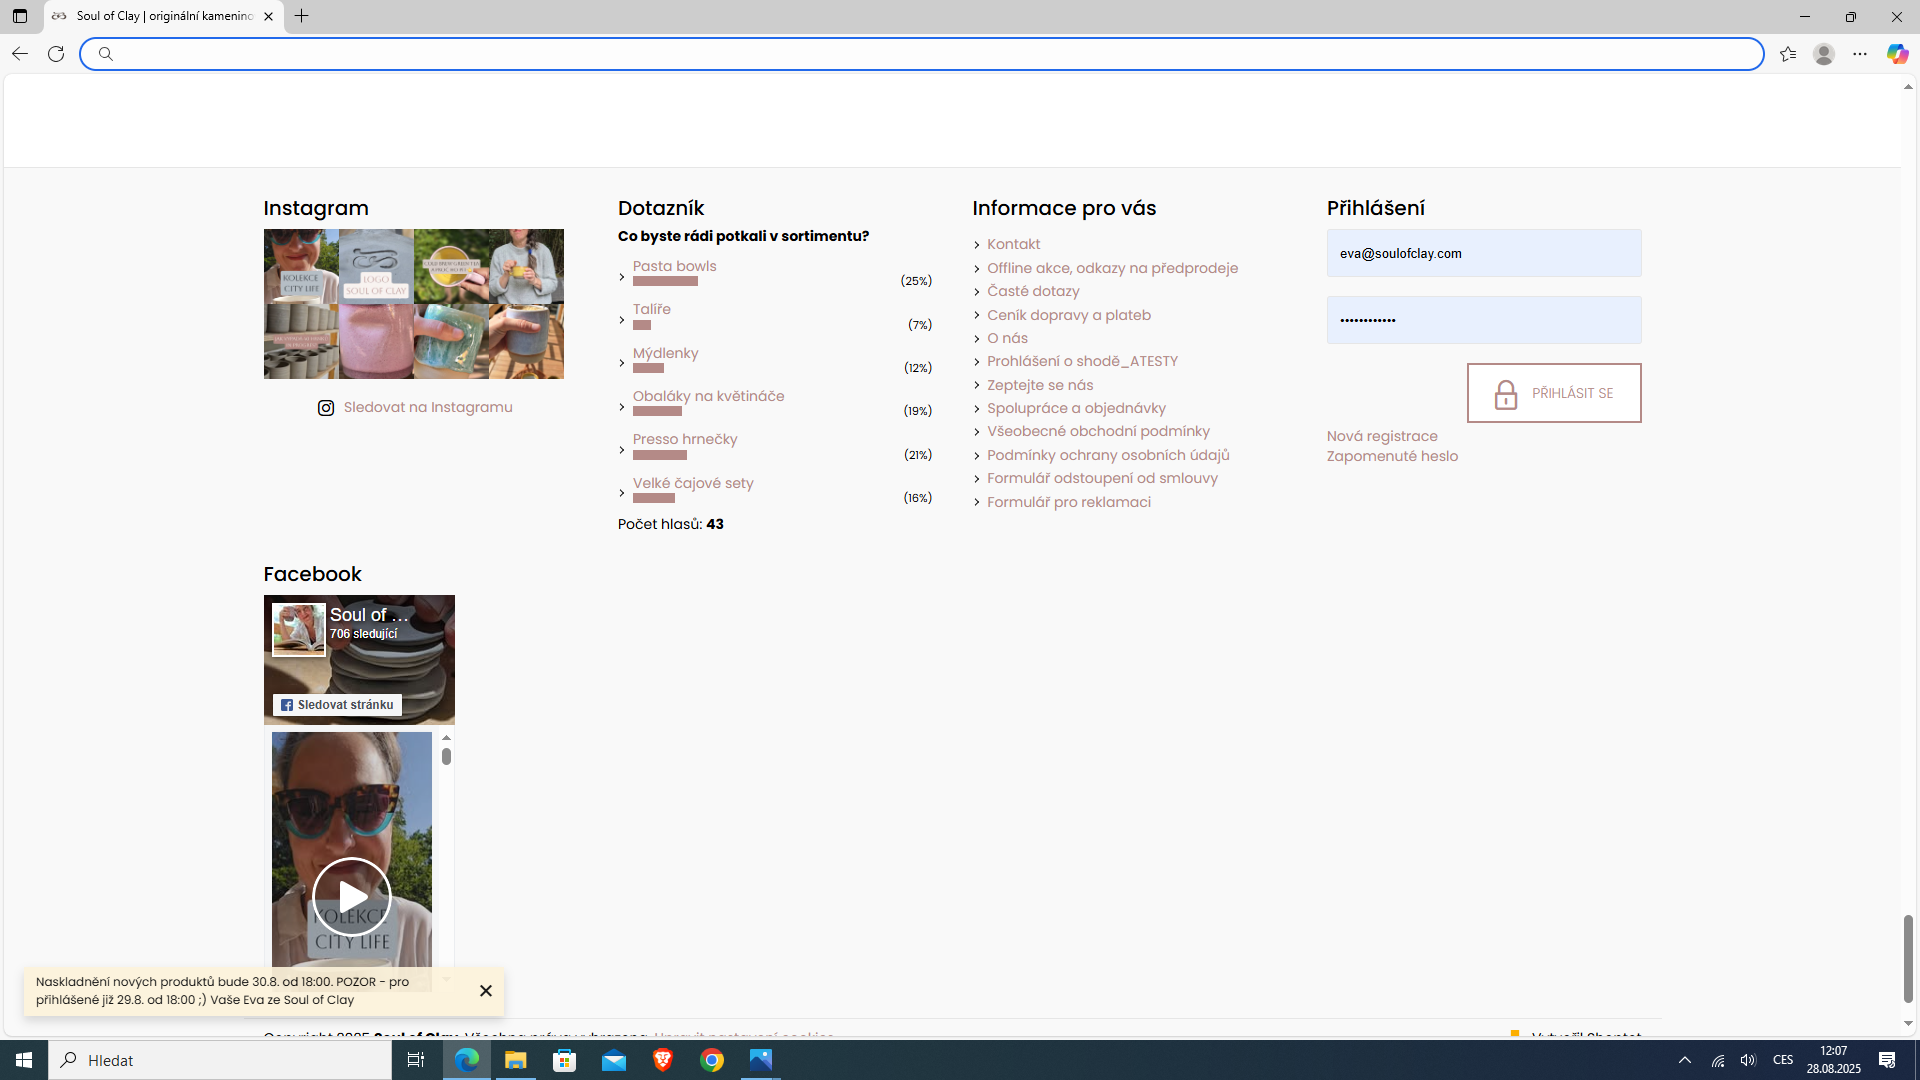
Task: Focus the browser address bar
Action: (921, 54)
